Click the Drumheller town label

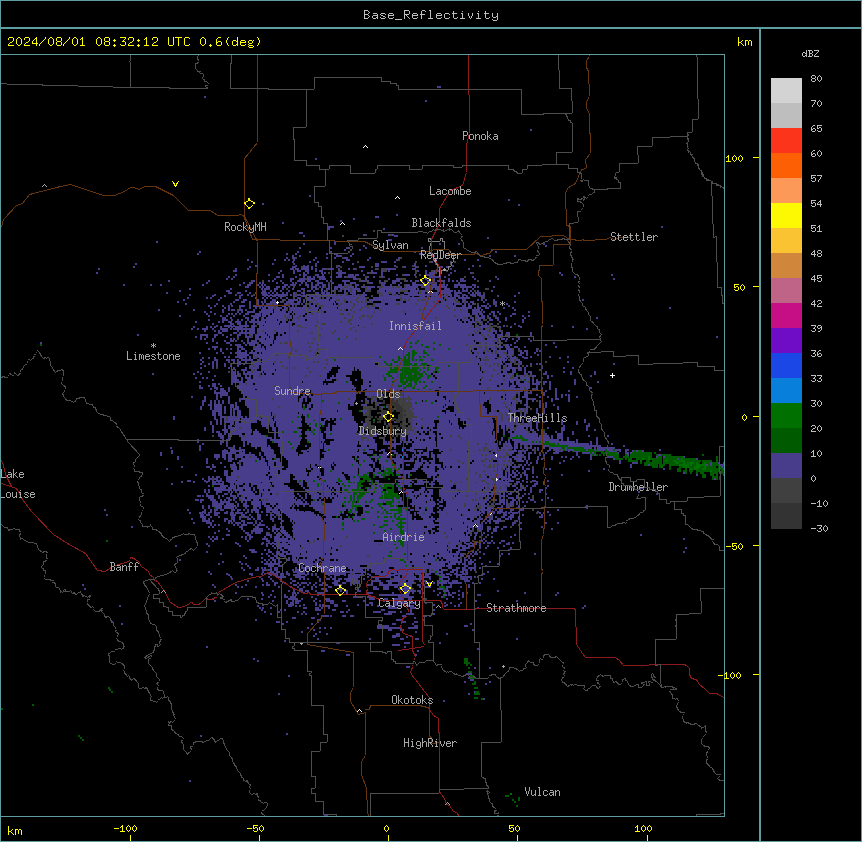tap(638, 487)
